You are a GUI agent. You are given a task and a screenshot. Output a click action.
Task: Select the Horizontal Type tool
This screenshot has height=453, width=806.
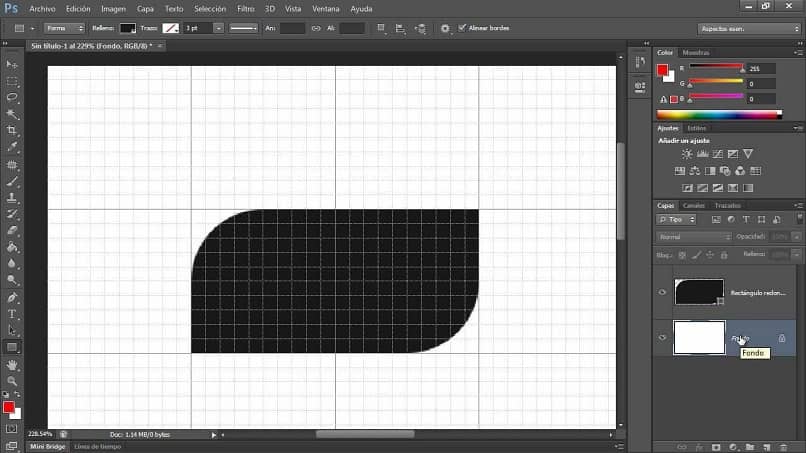click(12, 314)
